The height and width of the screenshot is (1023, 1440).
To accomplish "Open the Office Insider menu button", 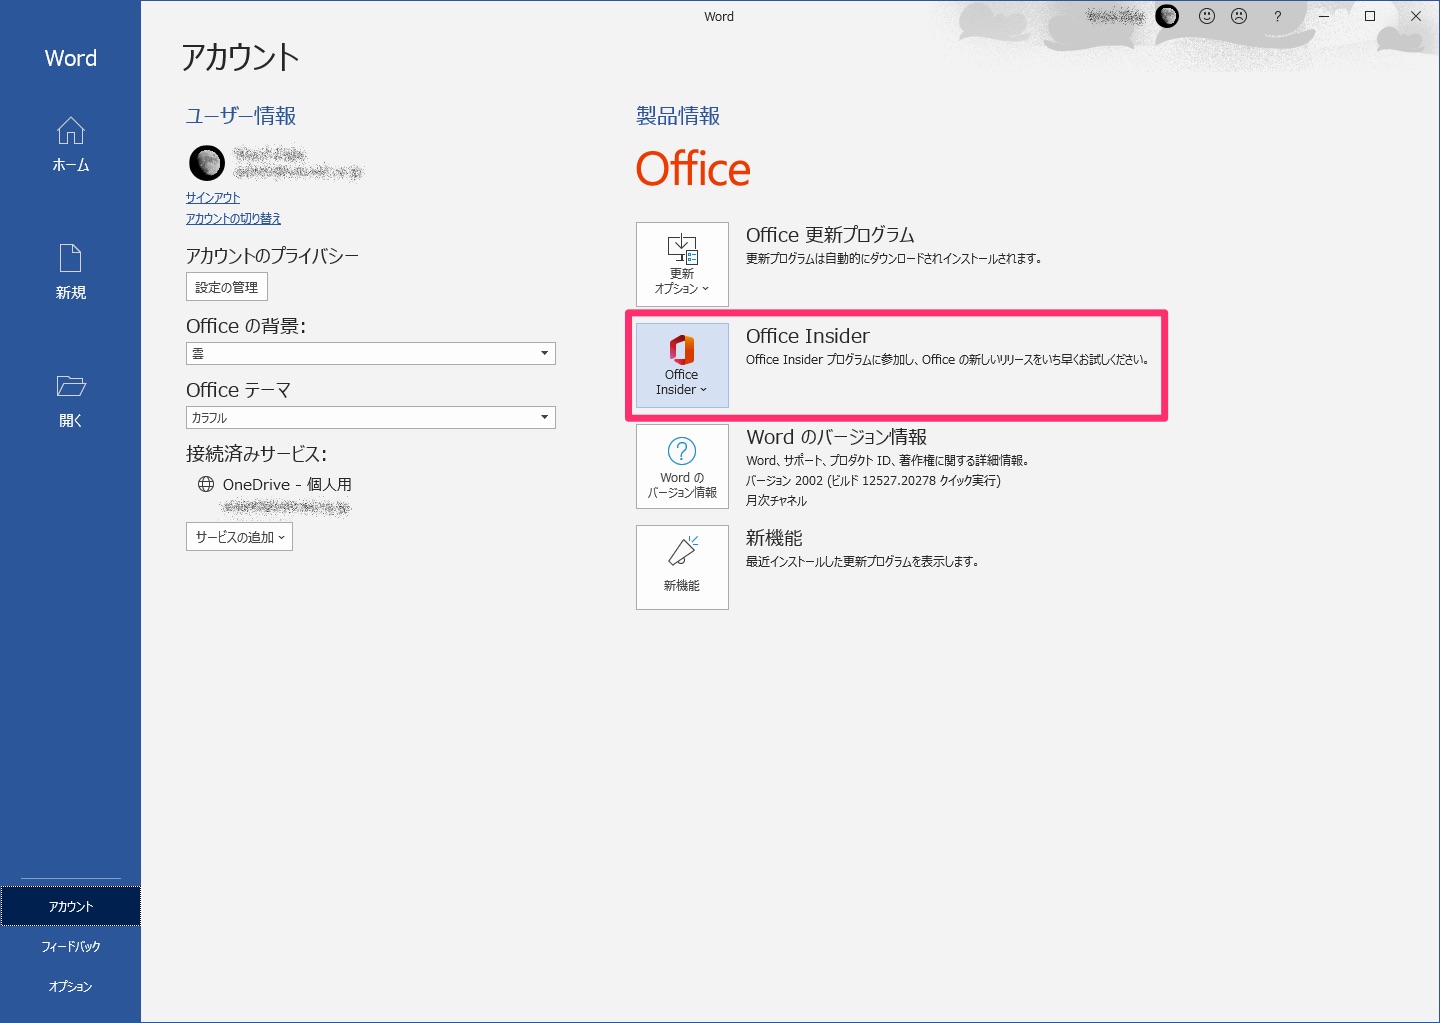I will (682, 365).
